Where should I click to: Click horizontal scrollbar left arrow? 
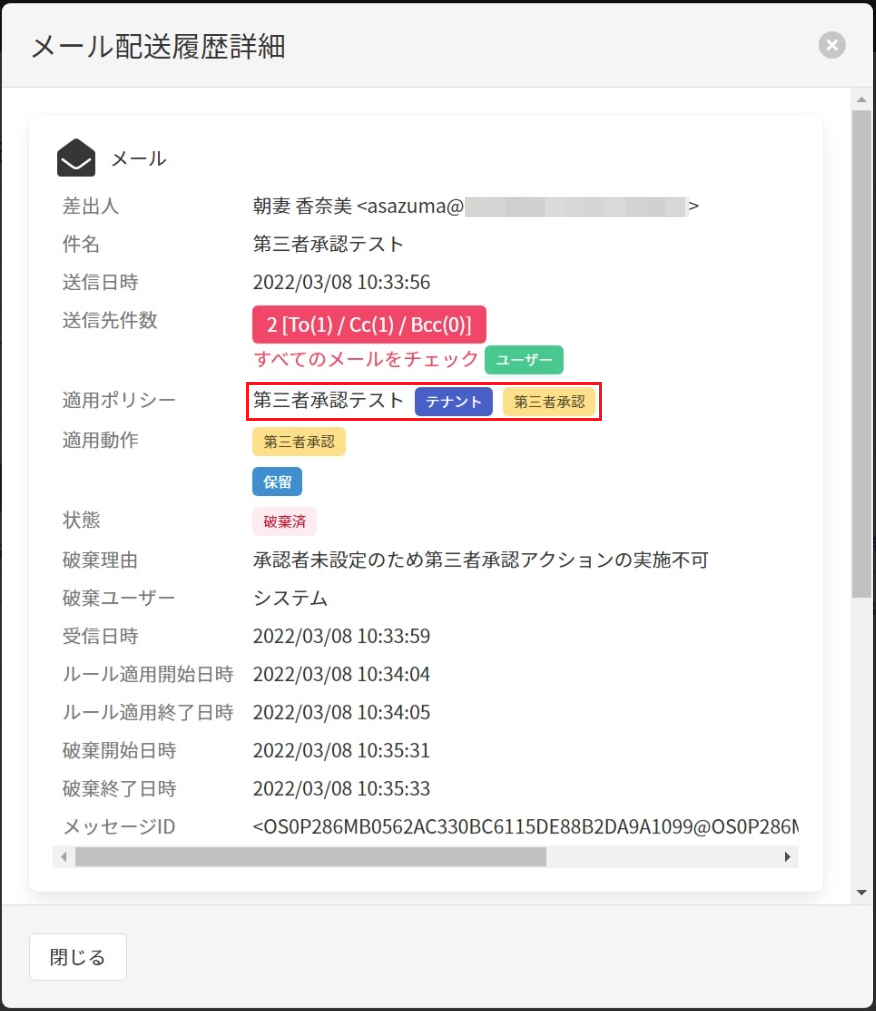[63, 857]
